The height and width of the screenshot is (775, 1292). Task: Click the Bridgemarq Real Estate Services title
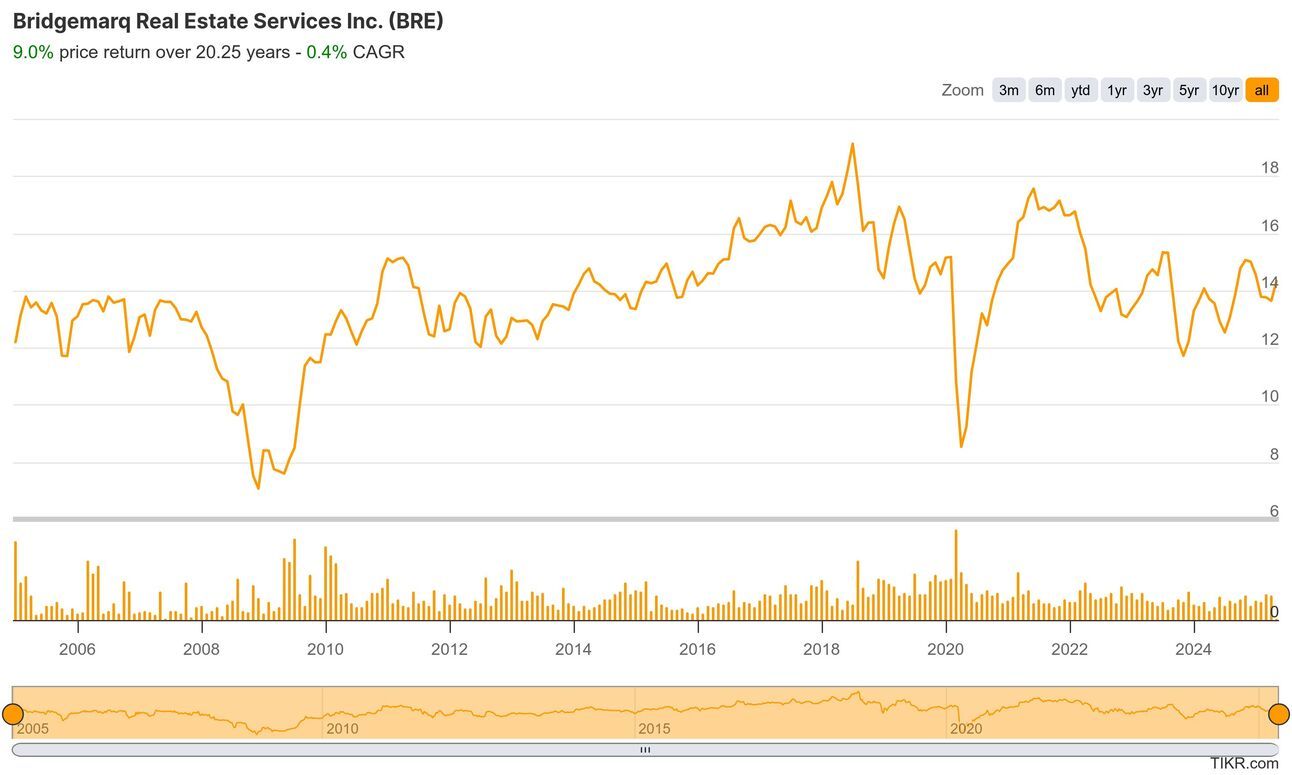228,21
